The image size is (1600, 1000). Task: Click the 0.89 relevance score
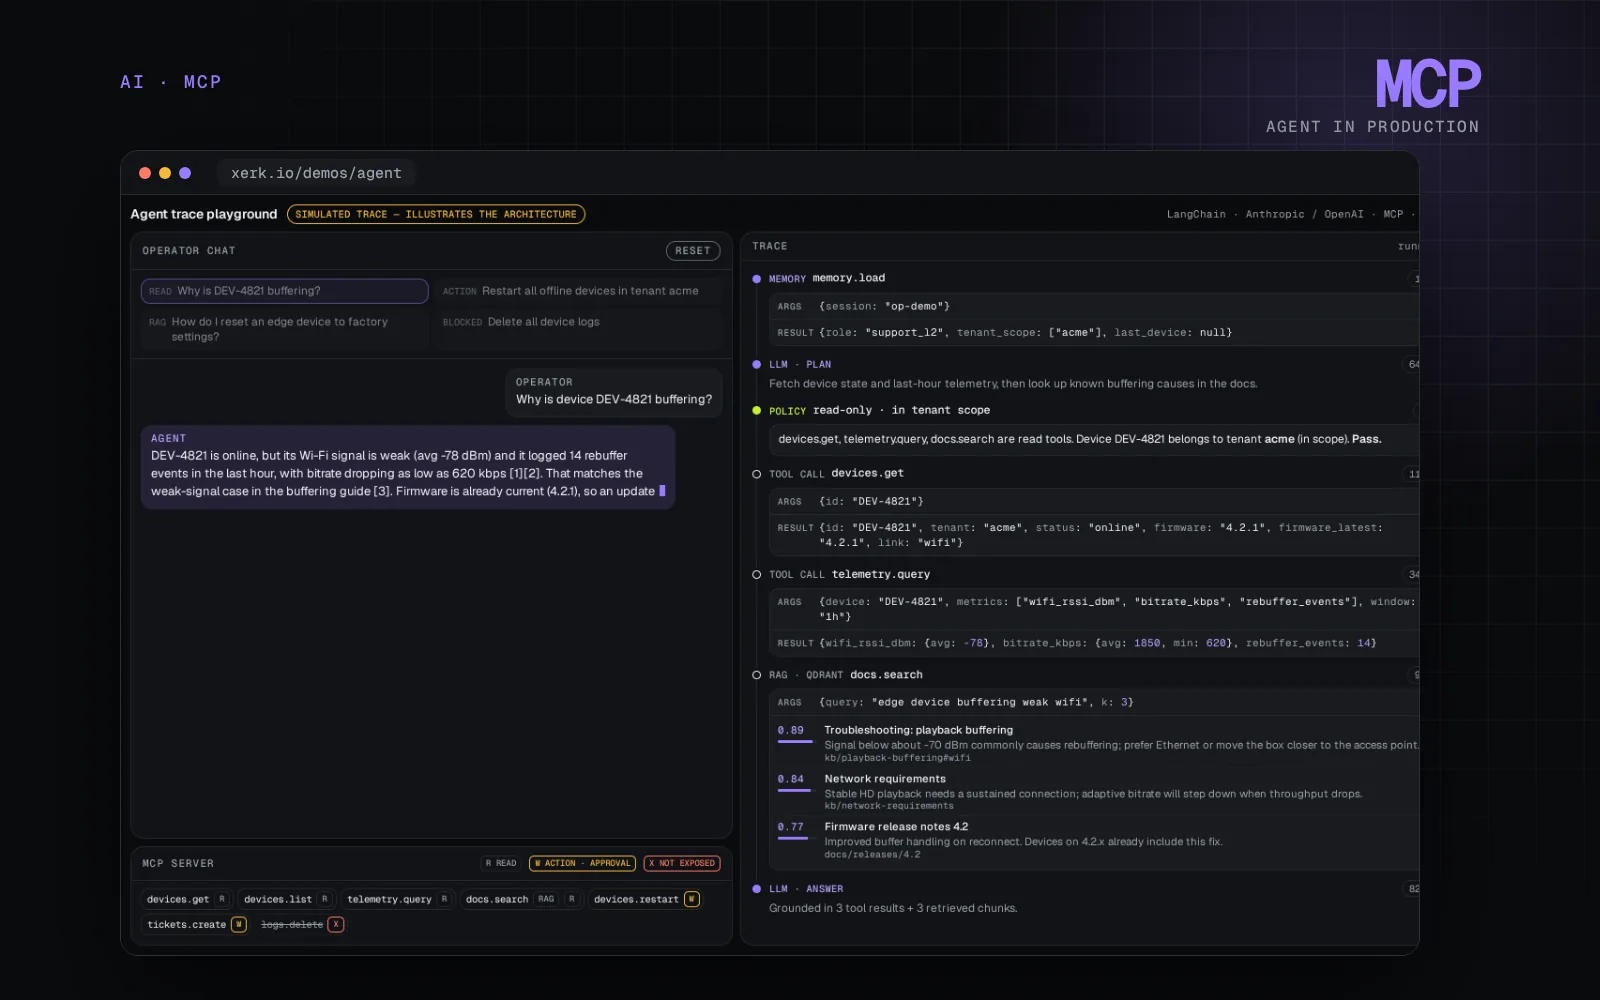click(x=791, y=731)
